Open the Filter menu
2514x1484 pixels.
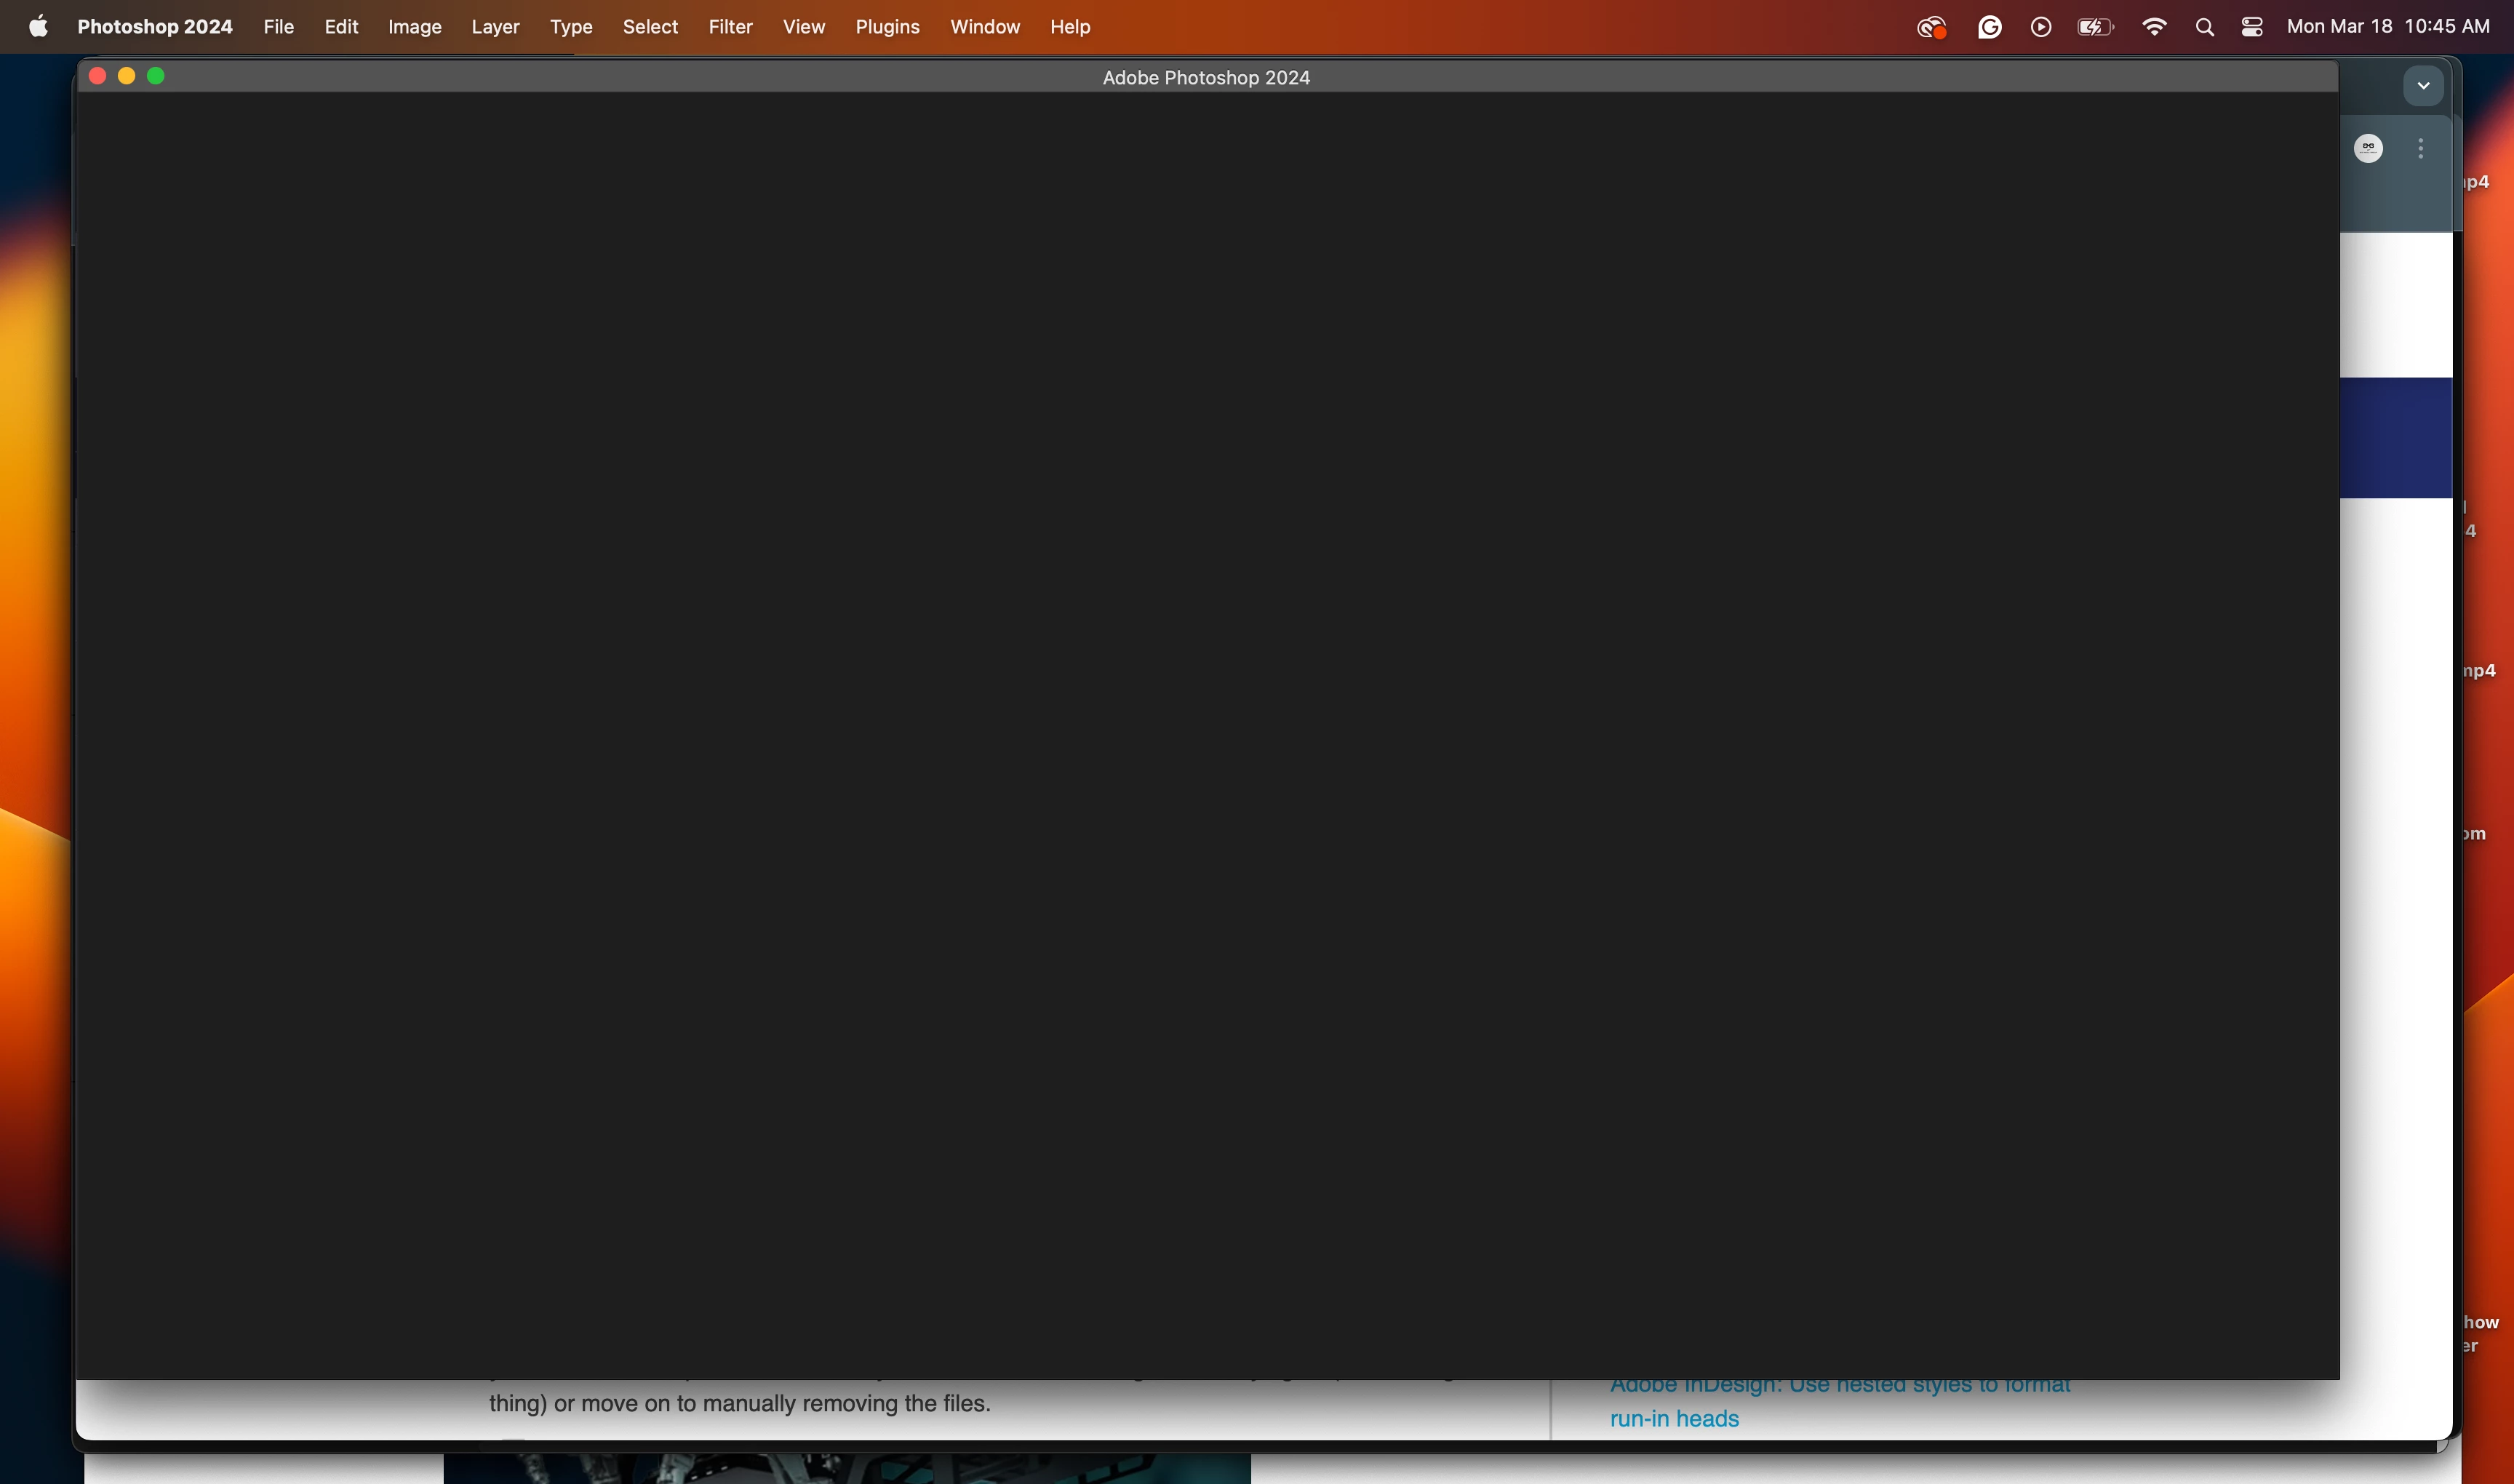pyautogui.click(x=730, y=27)
